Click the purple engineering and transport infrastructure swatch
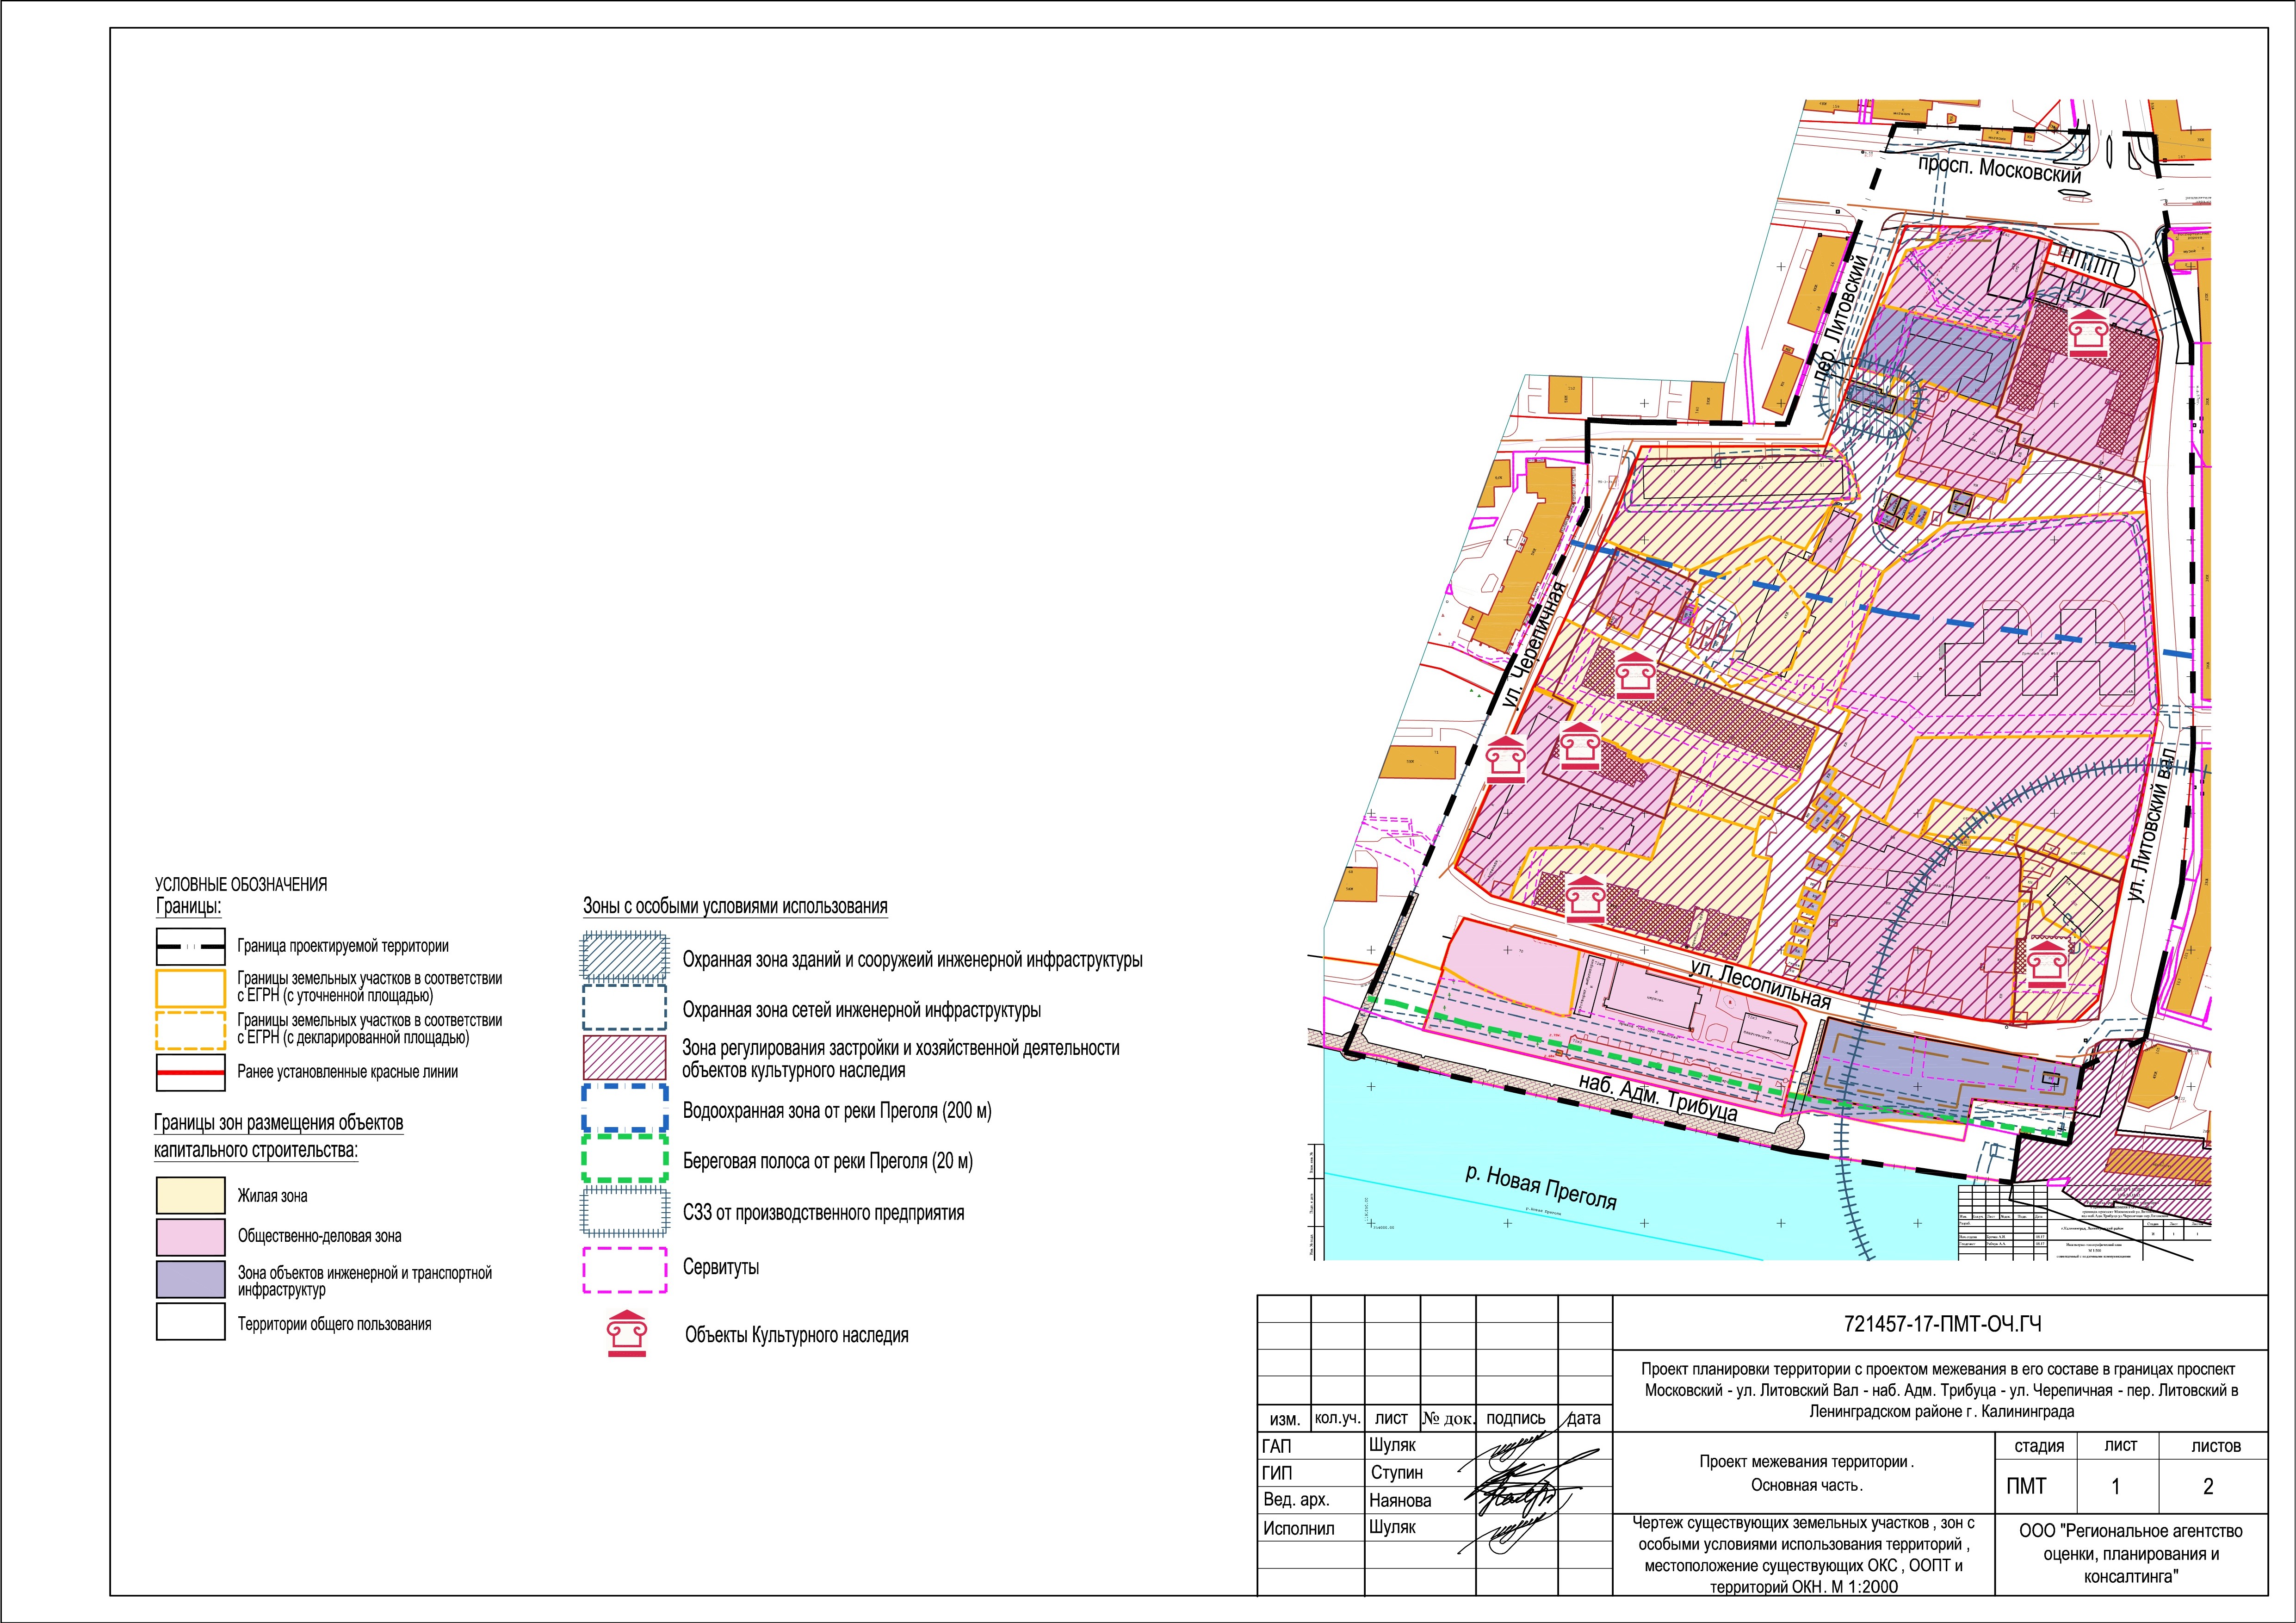This screenshot has width=2296, height=1623. coord(190,1279)
